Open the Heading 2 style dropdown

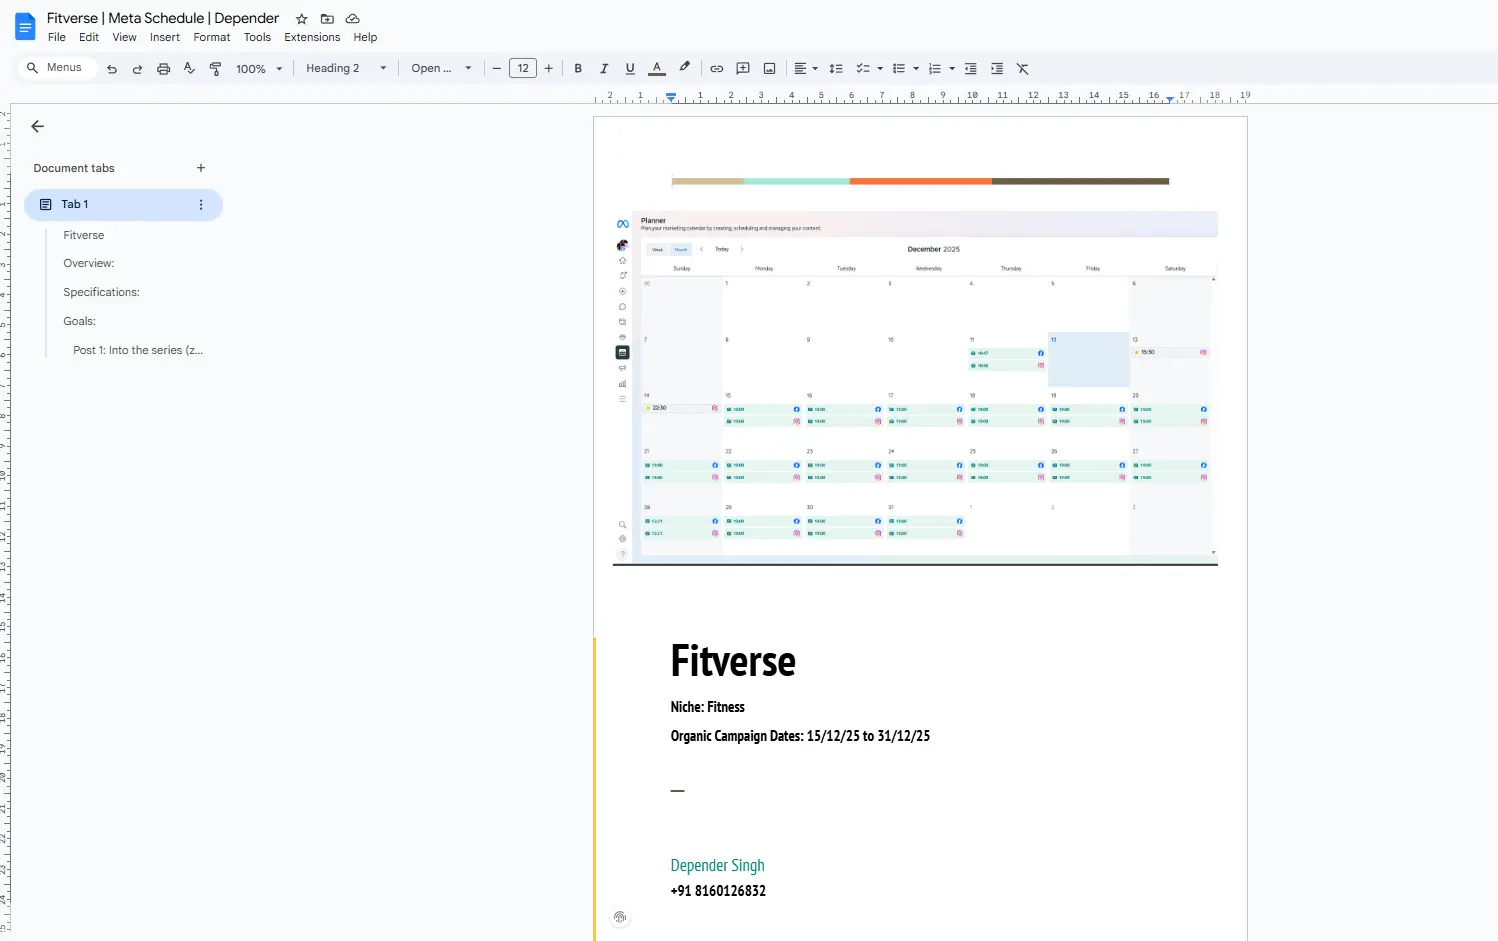[345, 69]
